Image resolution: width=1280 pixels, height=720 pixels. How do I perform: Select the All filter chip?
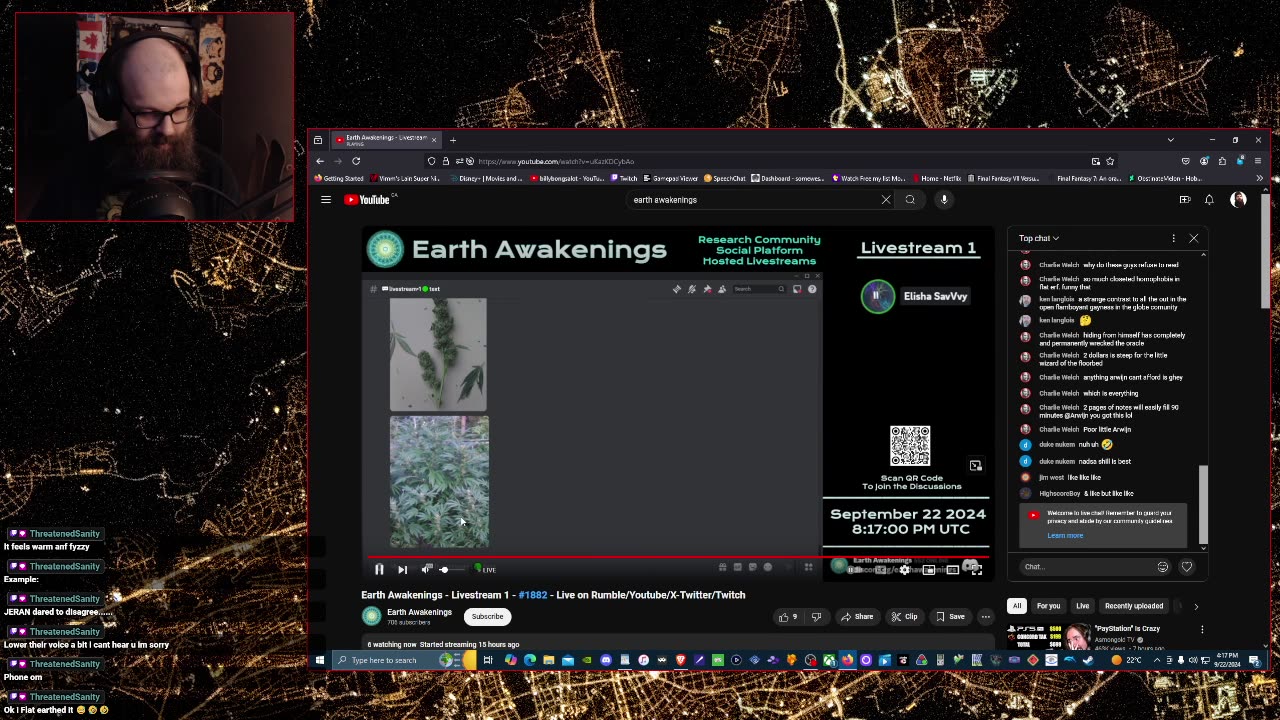(1017, 606)
